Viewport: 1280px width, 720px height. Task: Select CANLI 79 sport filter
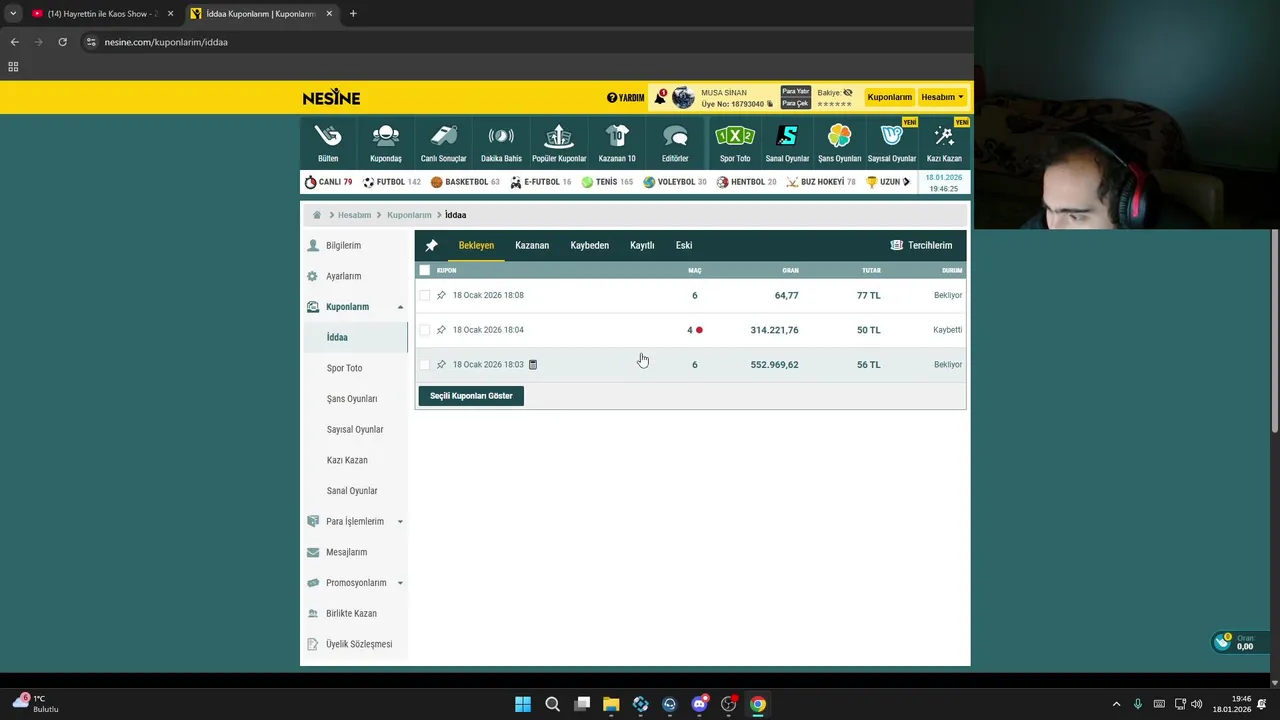(x=328, y=182)
